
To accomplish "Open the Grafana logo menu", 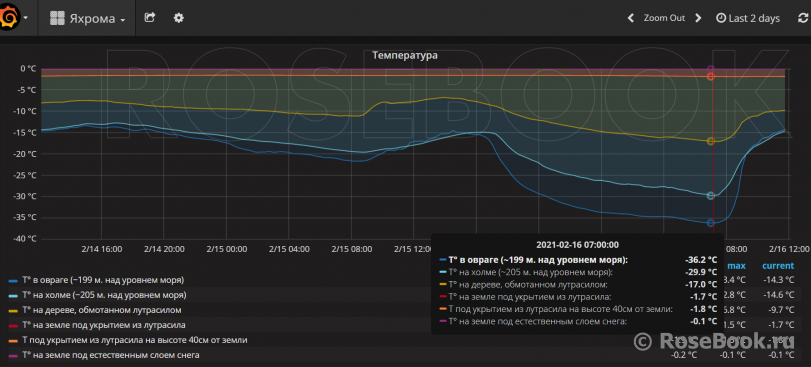I will coord(9,18).
